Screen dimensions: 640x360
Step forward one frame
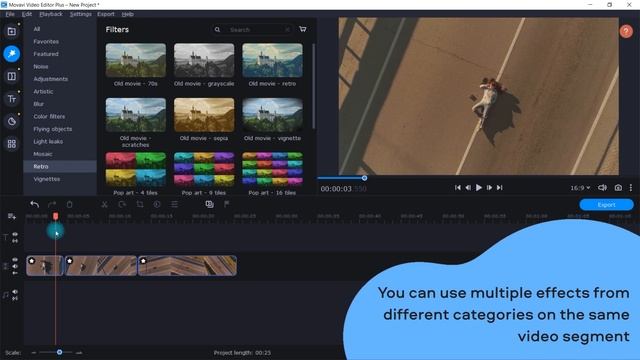pos(489,188)
